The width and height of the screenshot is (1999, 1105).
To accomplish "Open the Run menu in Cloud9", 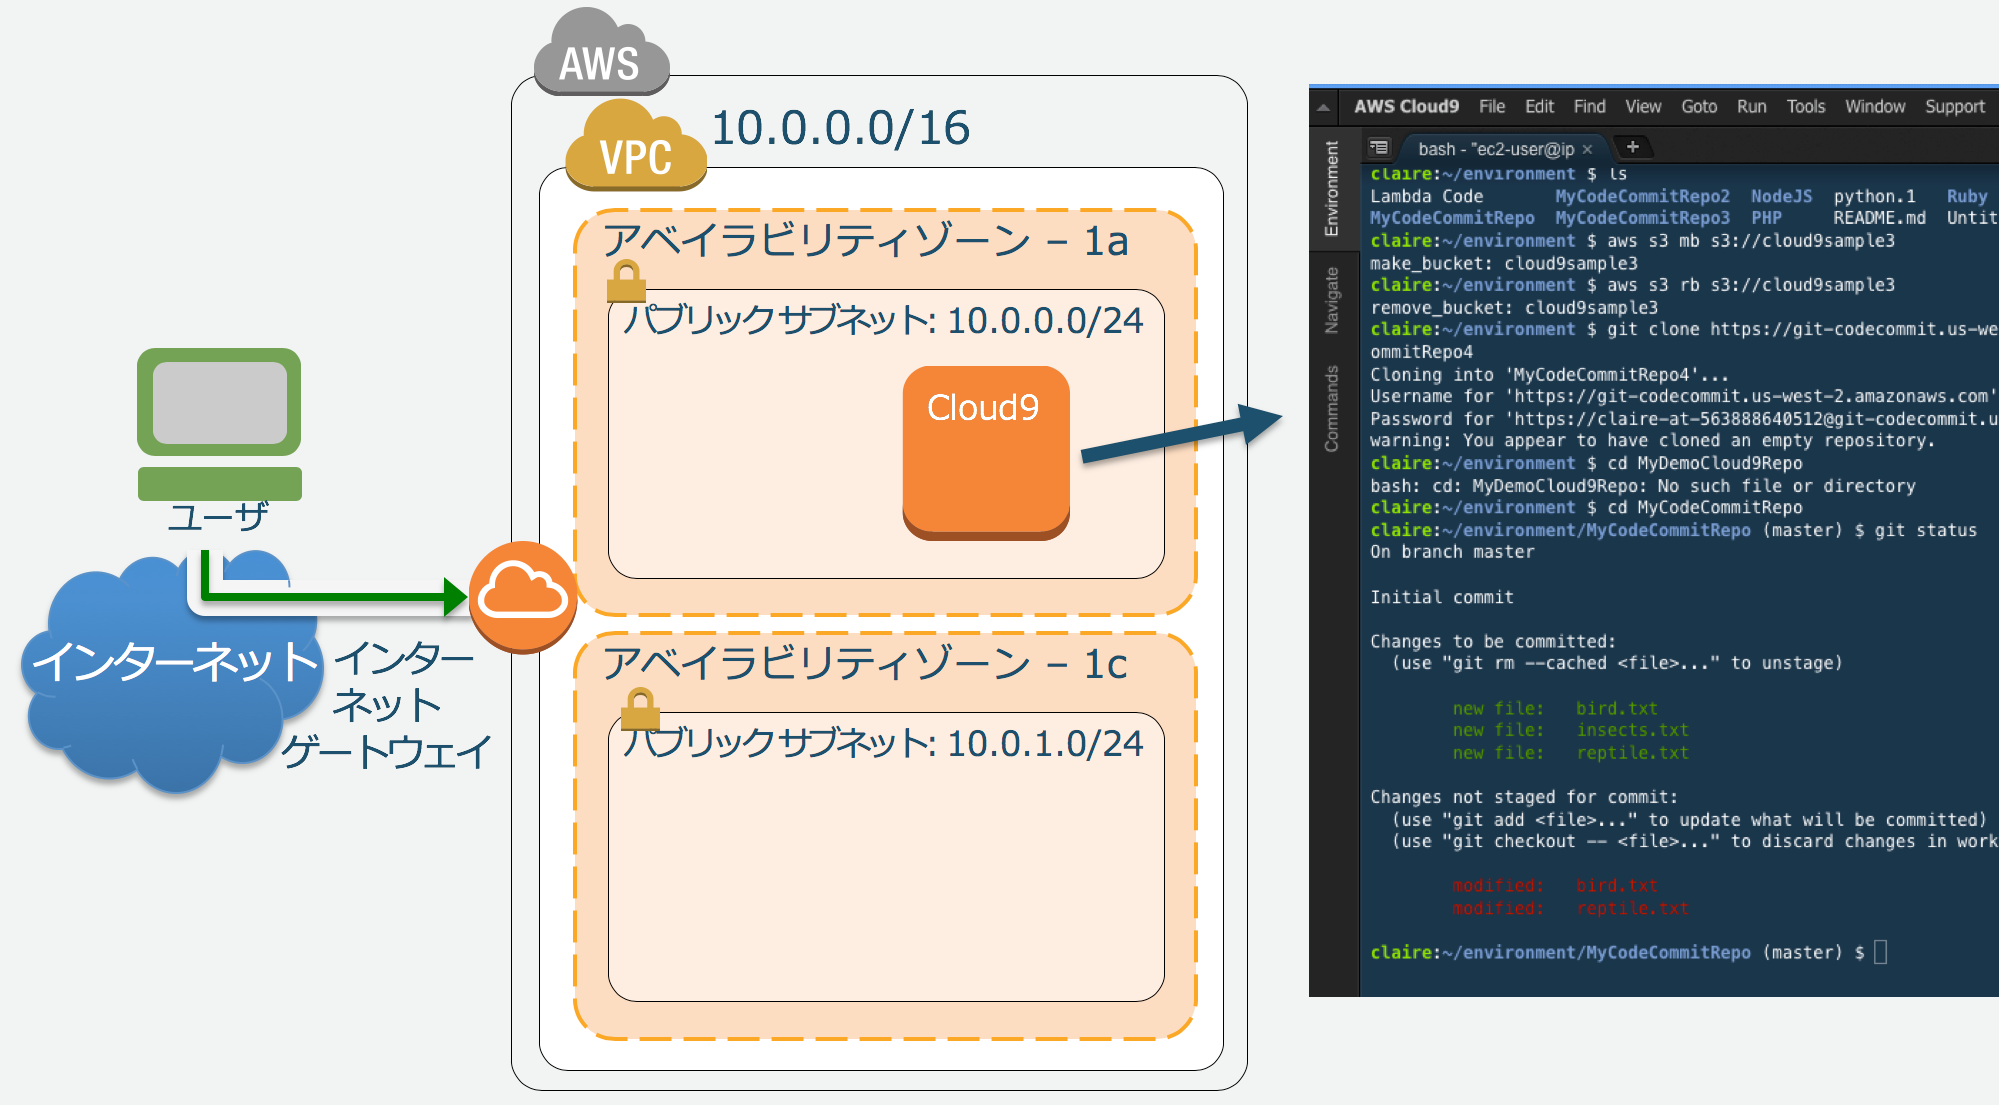I will point(1751,106).
